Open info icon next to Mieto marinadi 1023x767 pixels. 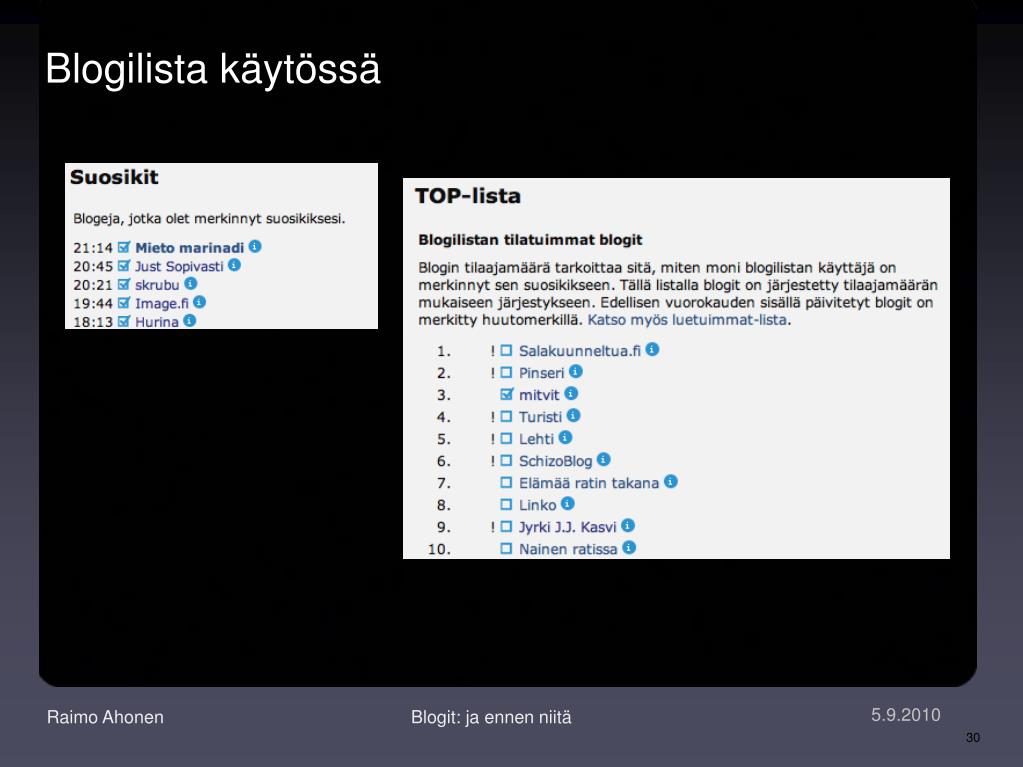click(255, 247)
